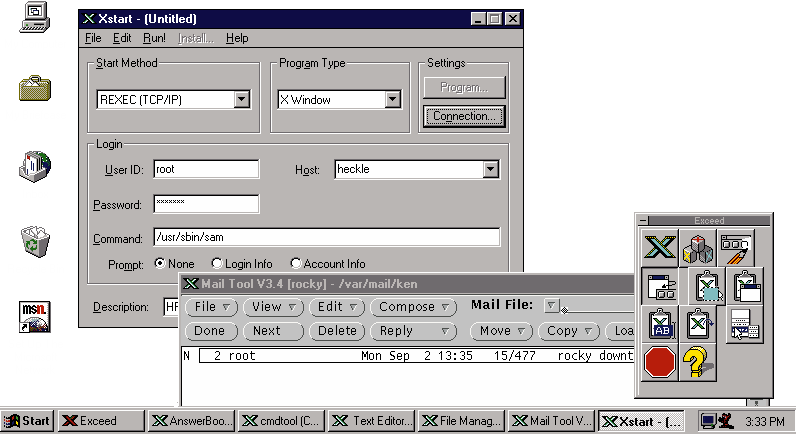Screen dimensions: 796x435
Task: Click the red stop sign icon
Action: coord(659,361)
